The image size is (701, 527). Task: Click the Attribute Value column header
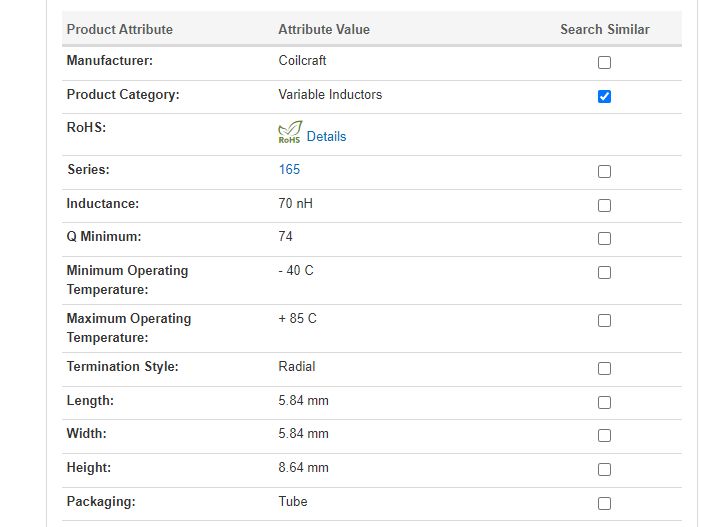(324, 29)
